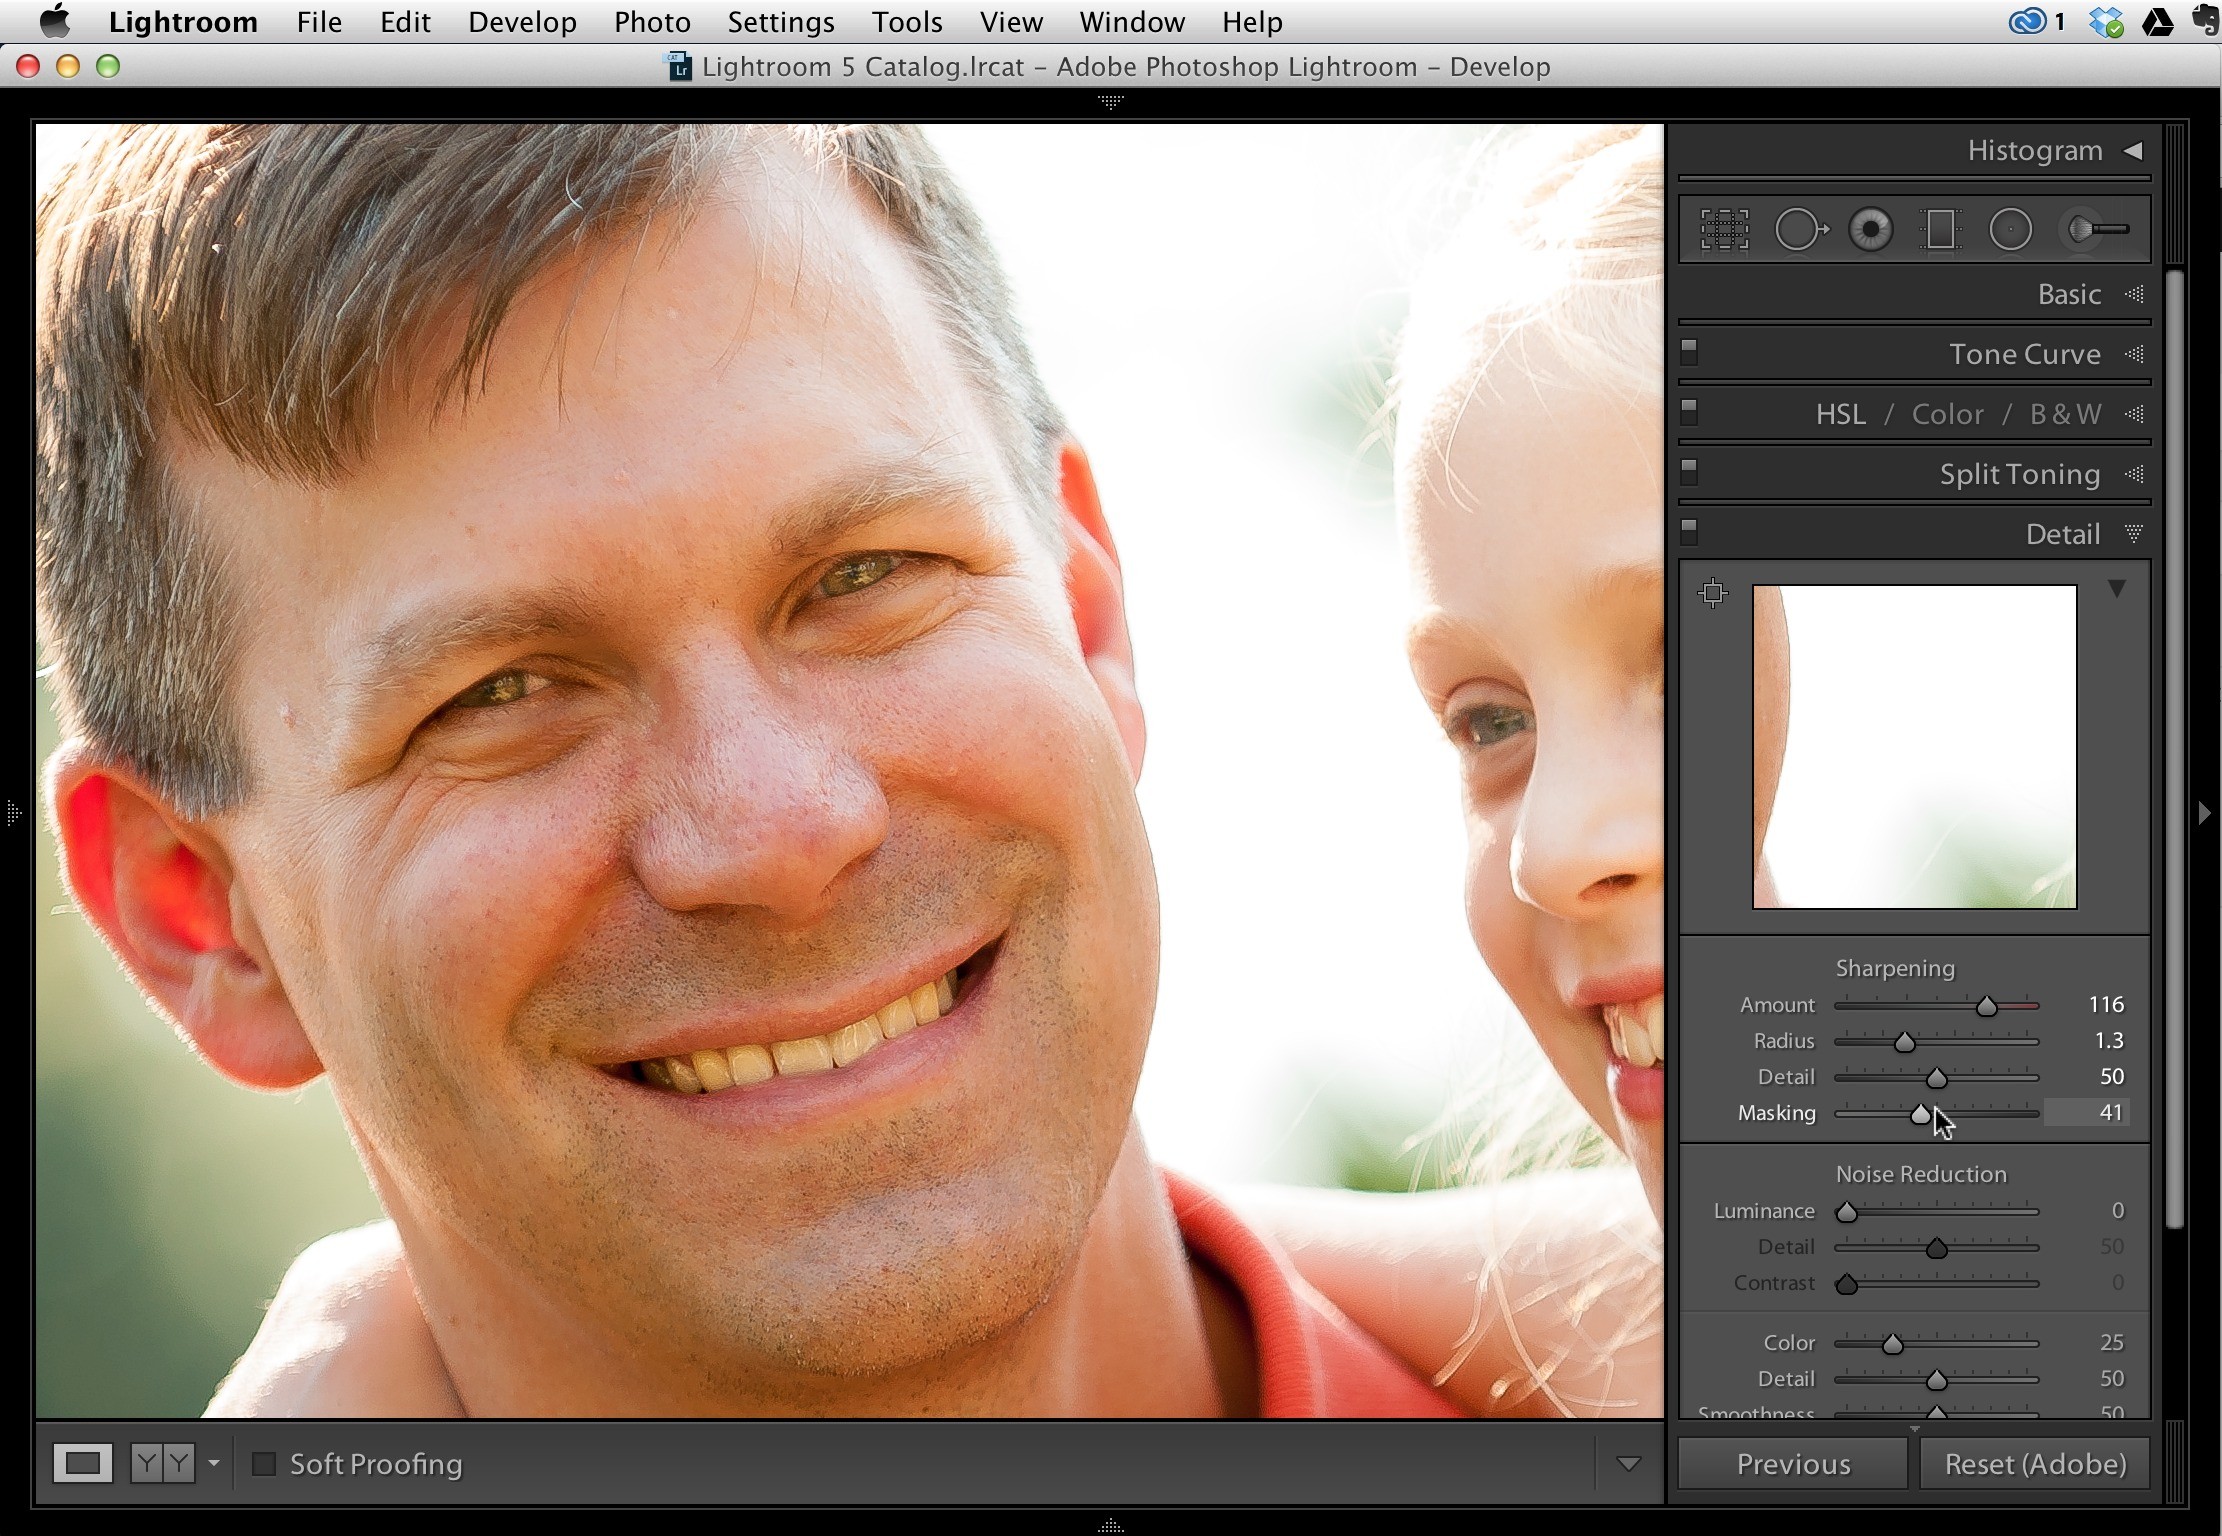2222x1536 pixels.
Task: Open the Lightroom application menu
Action: [x=183, y=22]
